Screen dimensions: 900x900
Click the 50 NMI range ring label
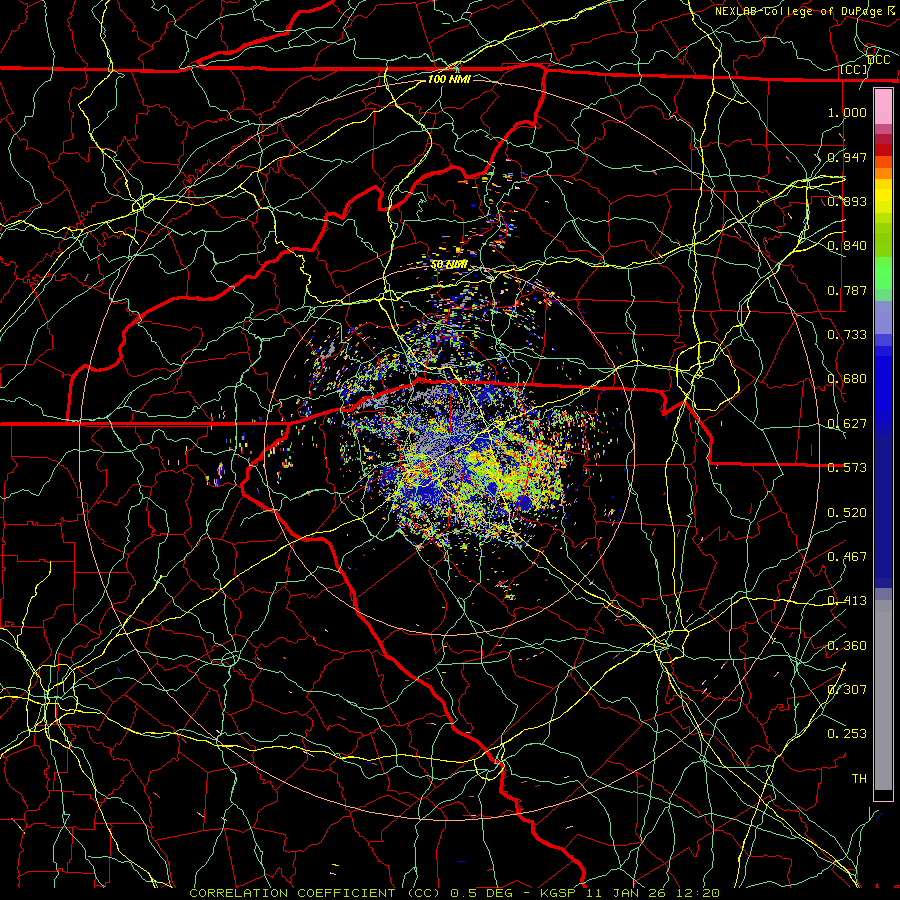click(449, 265)
